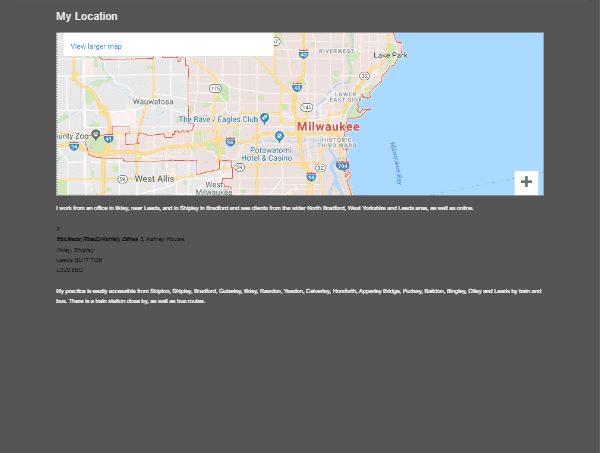This screenshot has height=453, width=600.
Task: Click the 'Office 3, Ashley House' address line
Action: (121, 239)
